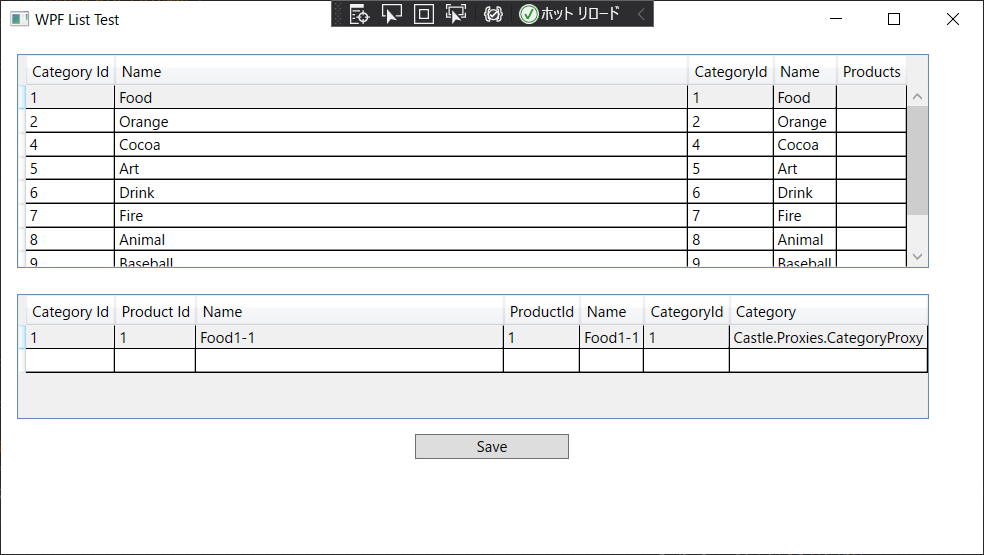This screenshot has height=555, width=984.
Task: Select the Food1-1 cell in the wide Name column
Action: (x=350, y=337)
